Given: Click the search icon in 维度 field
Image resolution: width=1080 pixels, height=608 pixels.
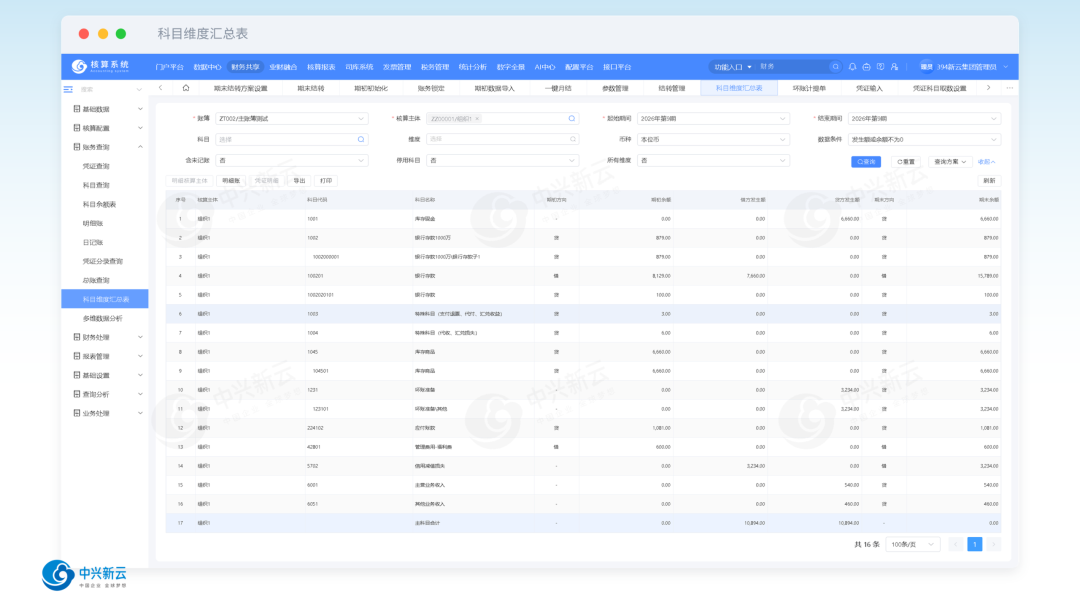Looking at the screenshot, I should pos(572,139).
